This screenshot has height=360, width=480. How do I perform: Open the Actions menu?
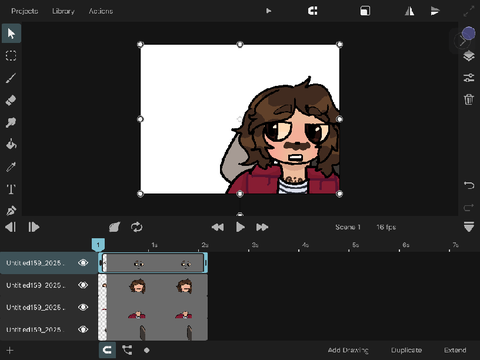click(x=101, y=11)
